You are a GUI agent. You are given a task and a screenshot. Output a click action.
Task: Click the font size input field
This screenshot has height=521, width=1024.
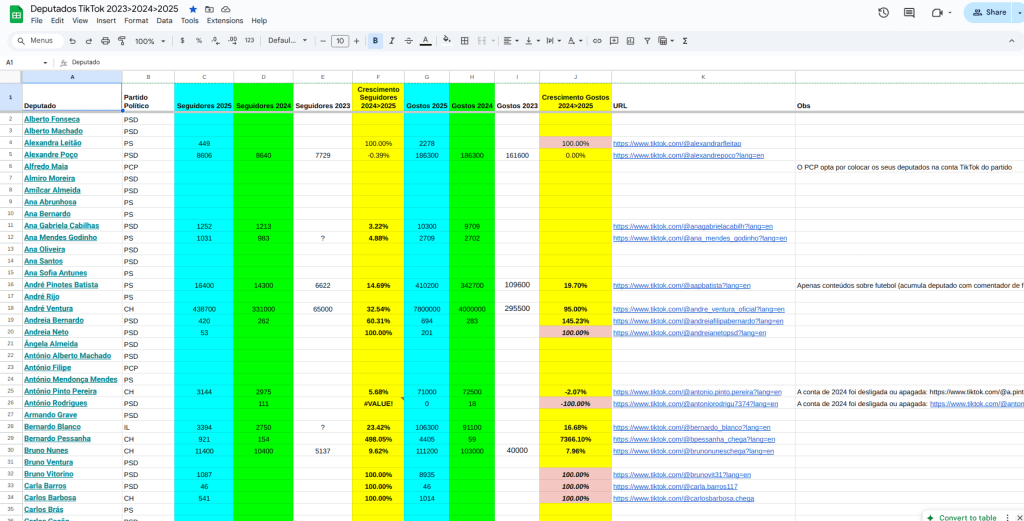coord(340,41)
